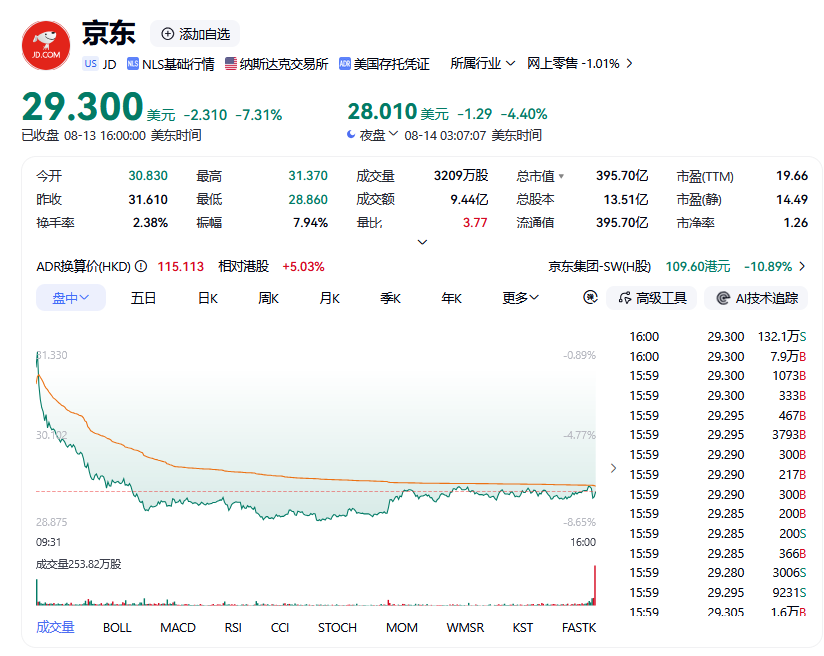
Task: Click the 3793B trade row at 29.295
Action: (718, 435)
